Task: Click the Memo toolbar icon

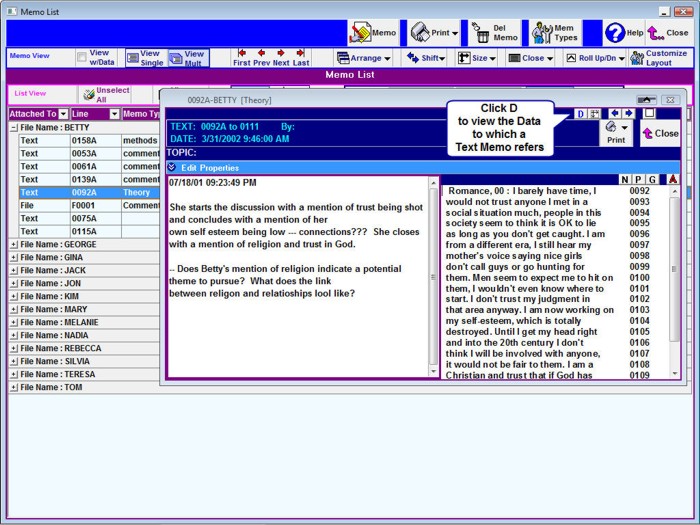Action: (373, 33)
